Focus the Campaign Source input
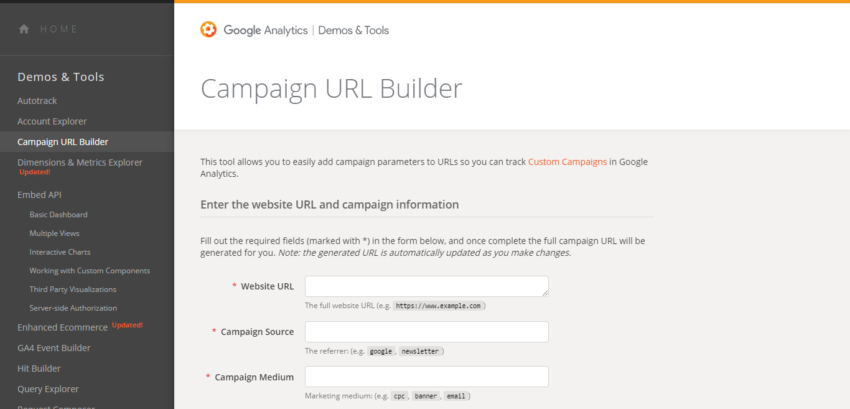This screenshot has width=850, height=409. (x=426, y=332)
